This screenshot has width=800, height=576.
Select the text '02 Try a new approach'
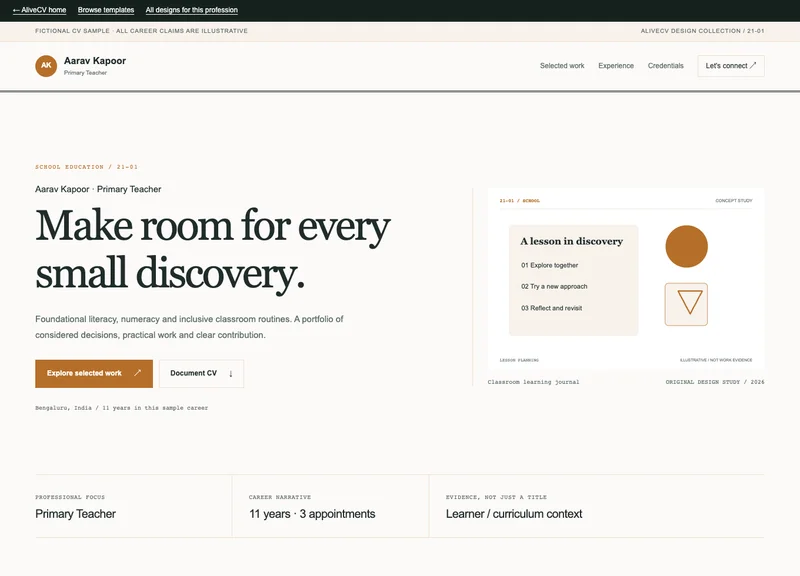pos(554,287)
